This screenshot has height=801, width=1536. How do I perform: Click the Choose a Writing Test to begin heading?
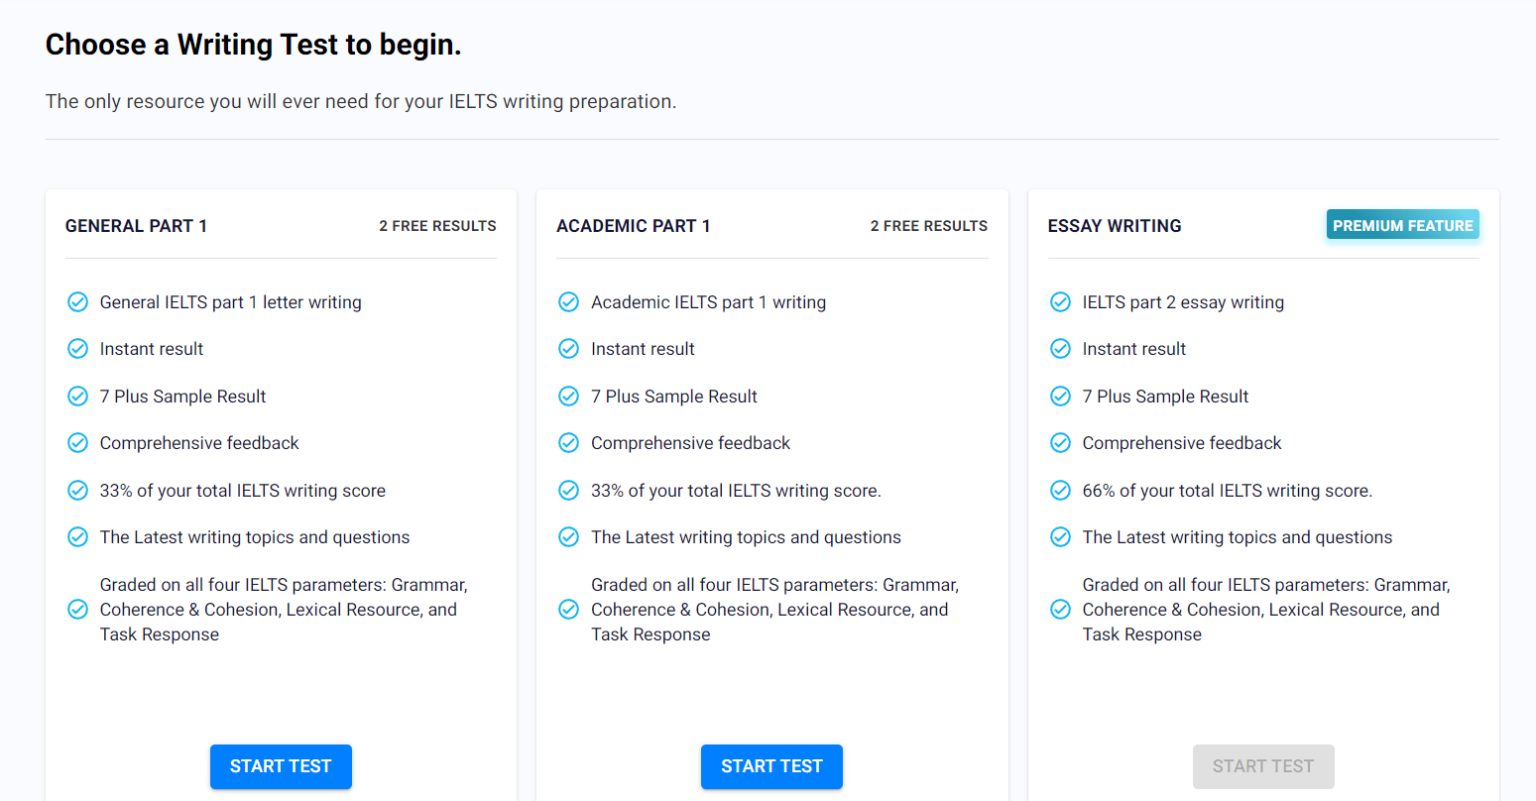pos(253,45)
